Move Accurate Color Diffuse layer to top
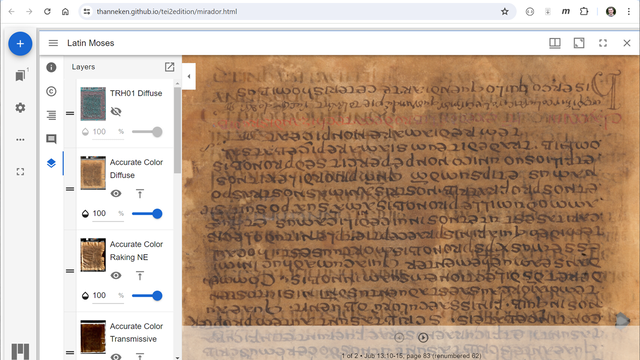Image resolution: width=640 pixels, height=360 pixels. coord(140,194)
